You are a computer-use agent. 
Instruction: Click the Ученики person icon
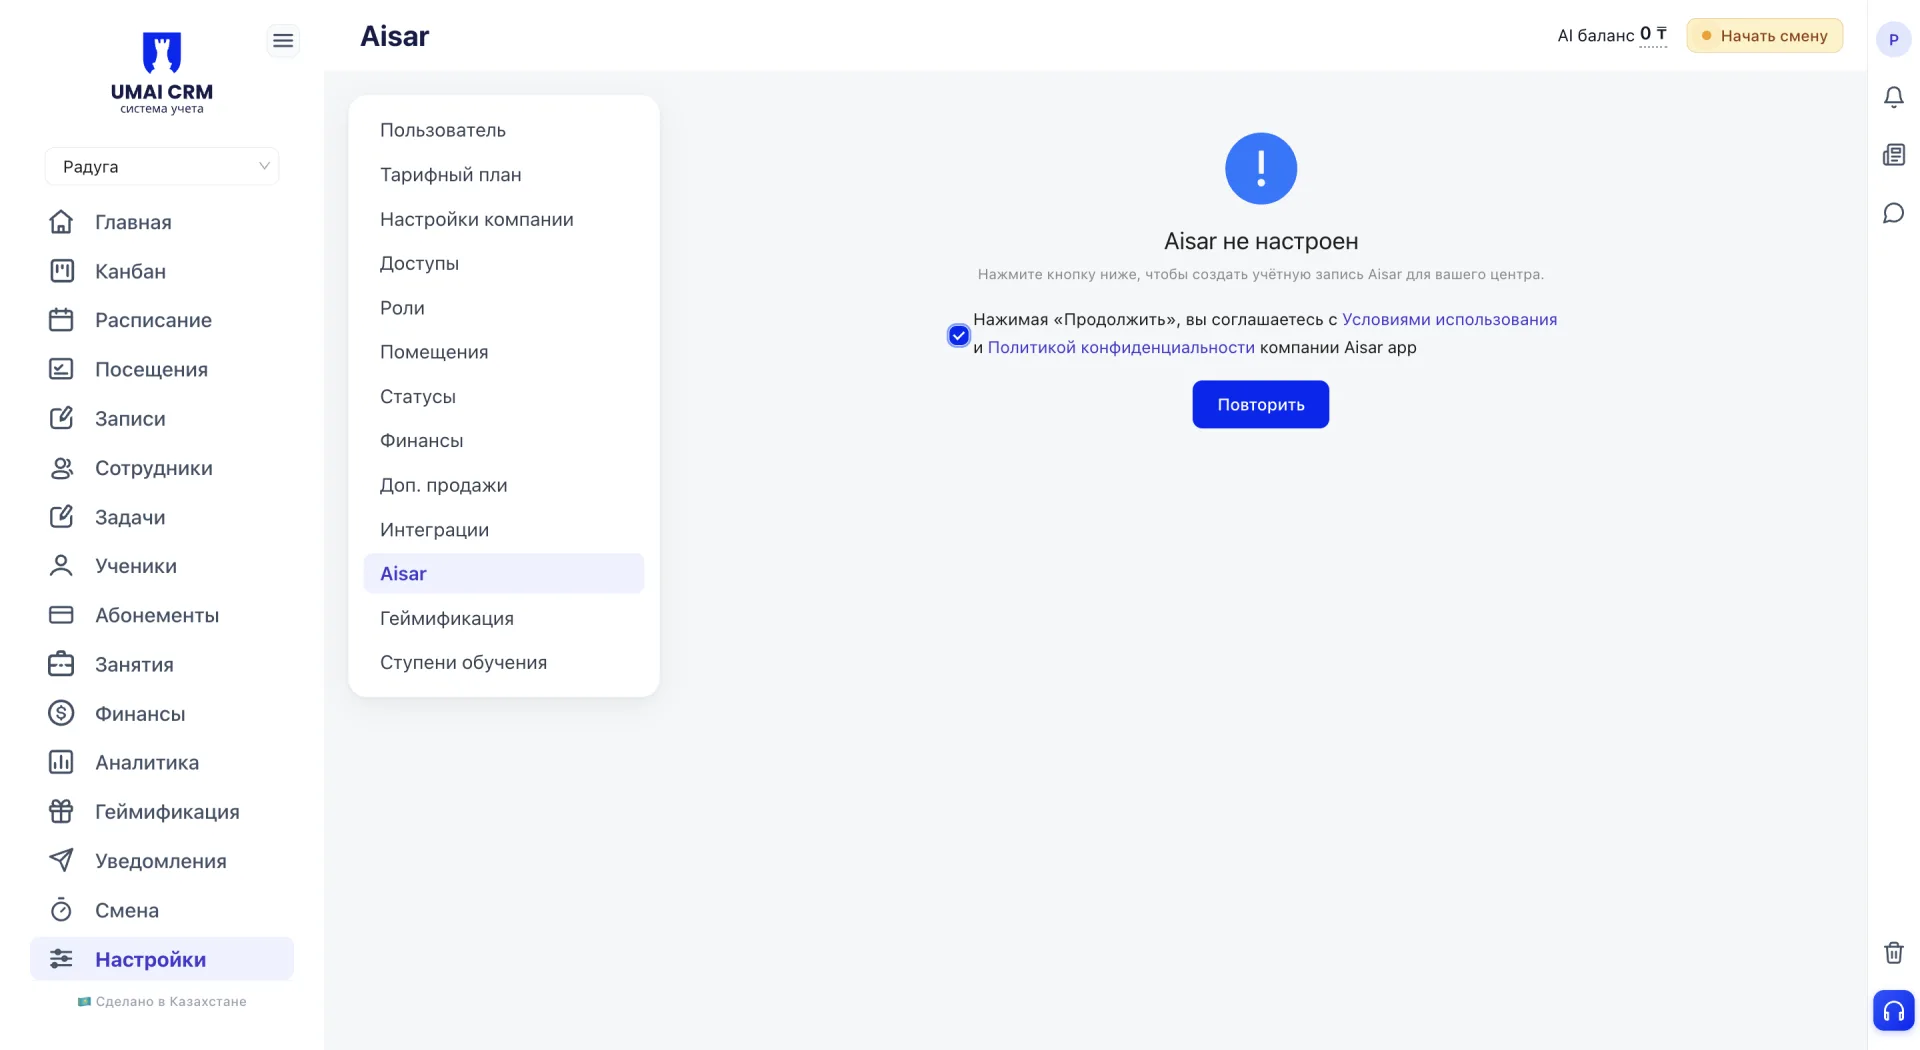[61, 566]
